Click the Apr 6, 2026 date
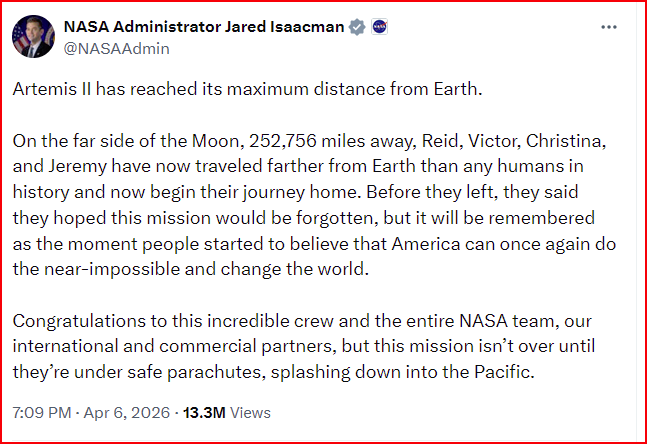Image resolution: width=647 pixels, height=444 pixels. coord(127,413)
